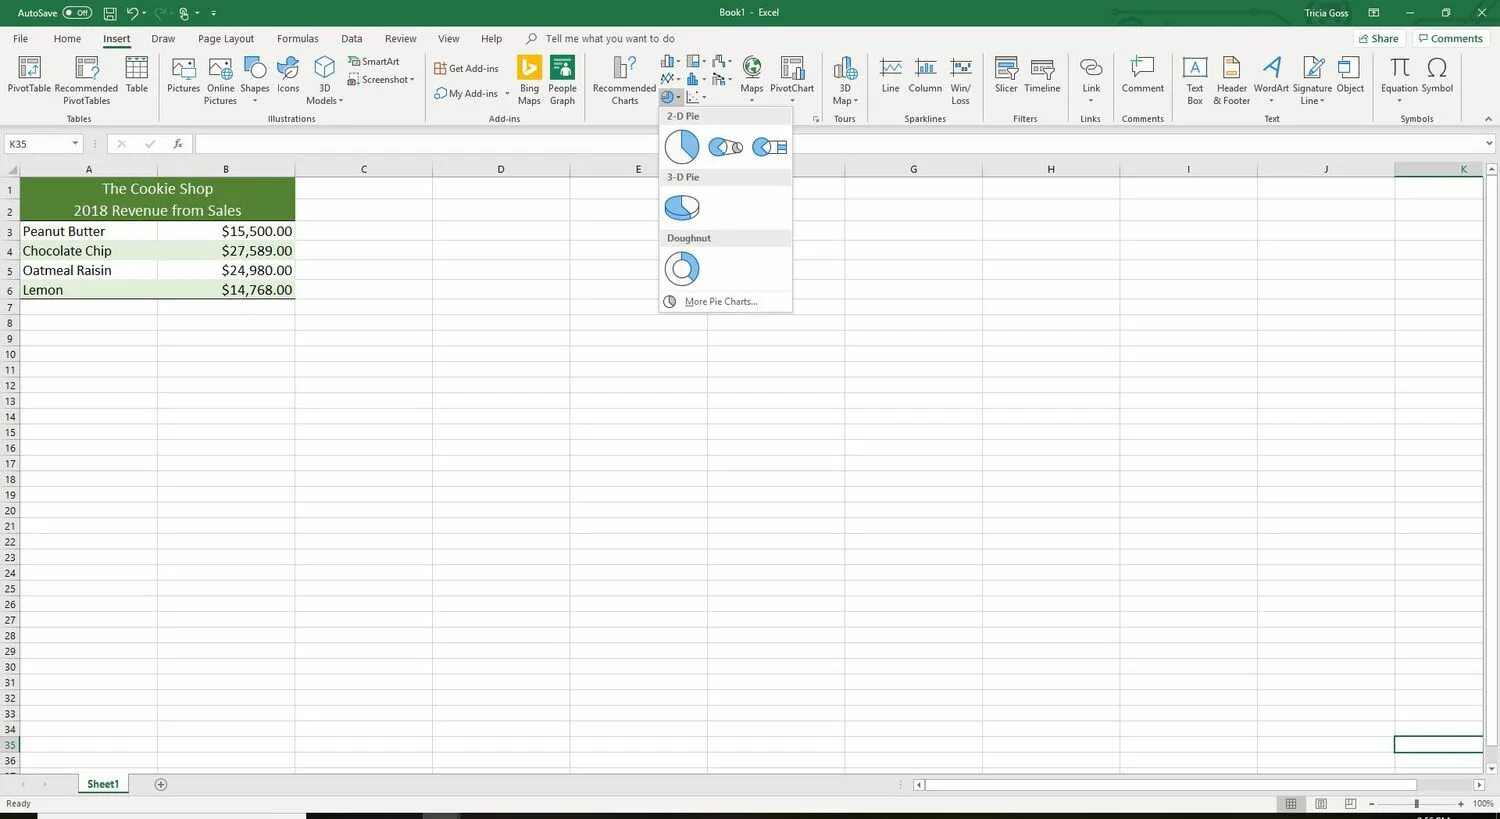Click the Share button
The height and width of the screenshot is (819, 1500).
[x=1378, y=39]
